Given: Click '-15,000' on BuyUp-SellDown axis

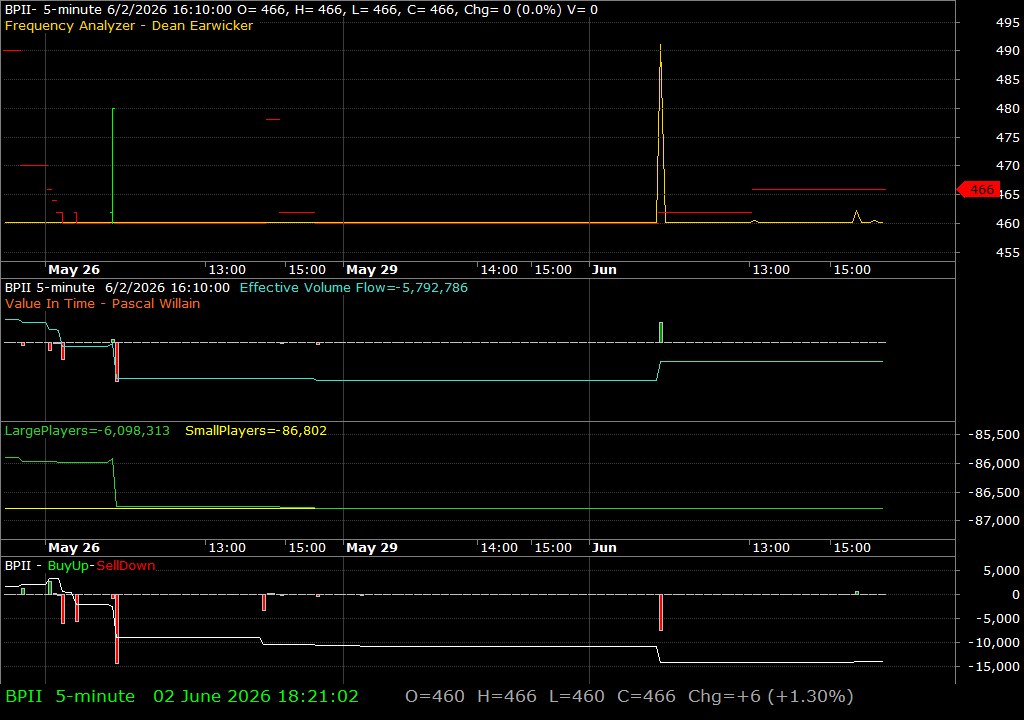Looking at the screenshot, I should 993,666.
